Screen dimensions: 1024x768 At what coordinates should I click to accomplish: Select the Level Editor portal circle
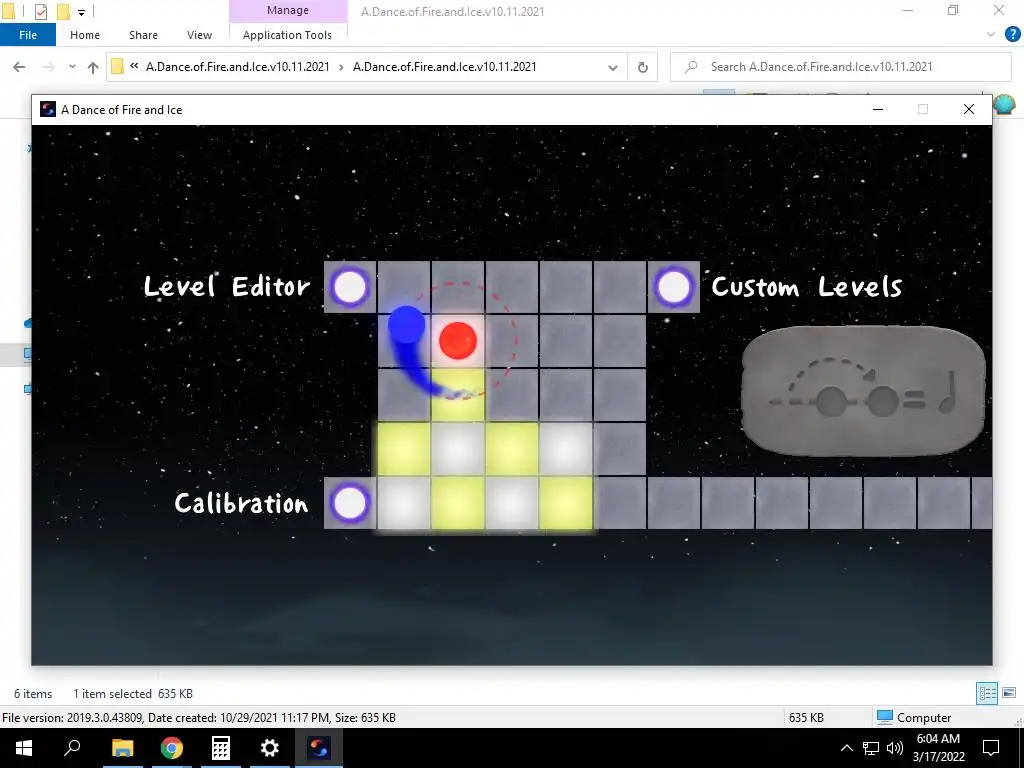pos(350,287)
